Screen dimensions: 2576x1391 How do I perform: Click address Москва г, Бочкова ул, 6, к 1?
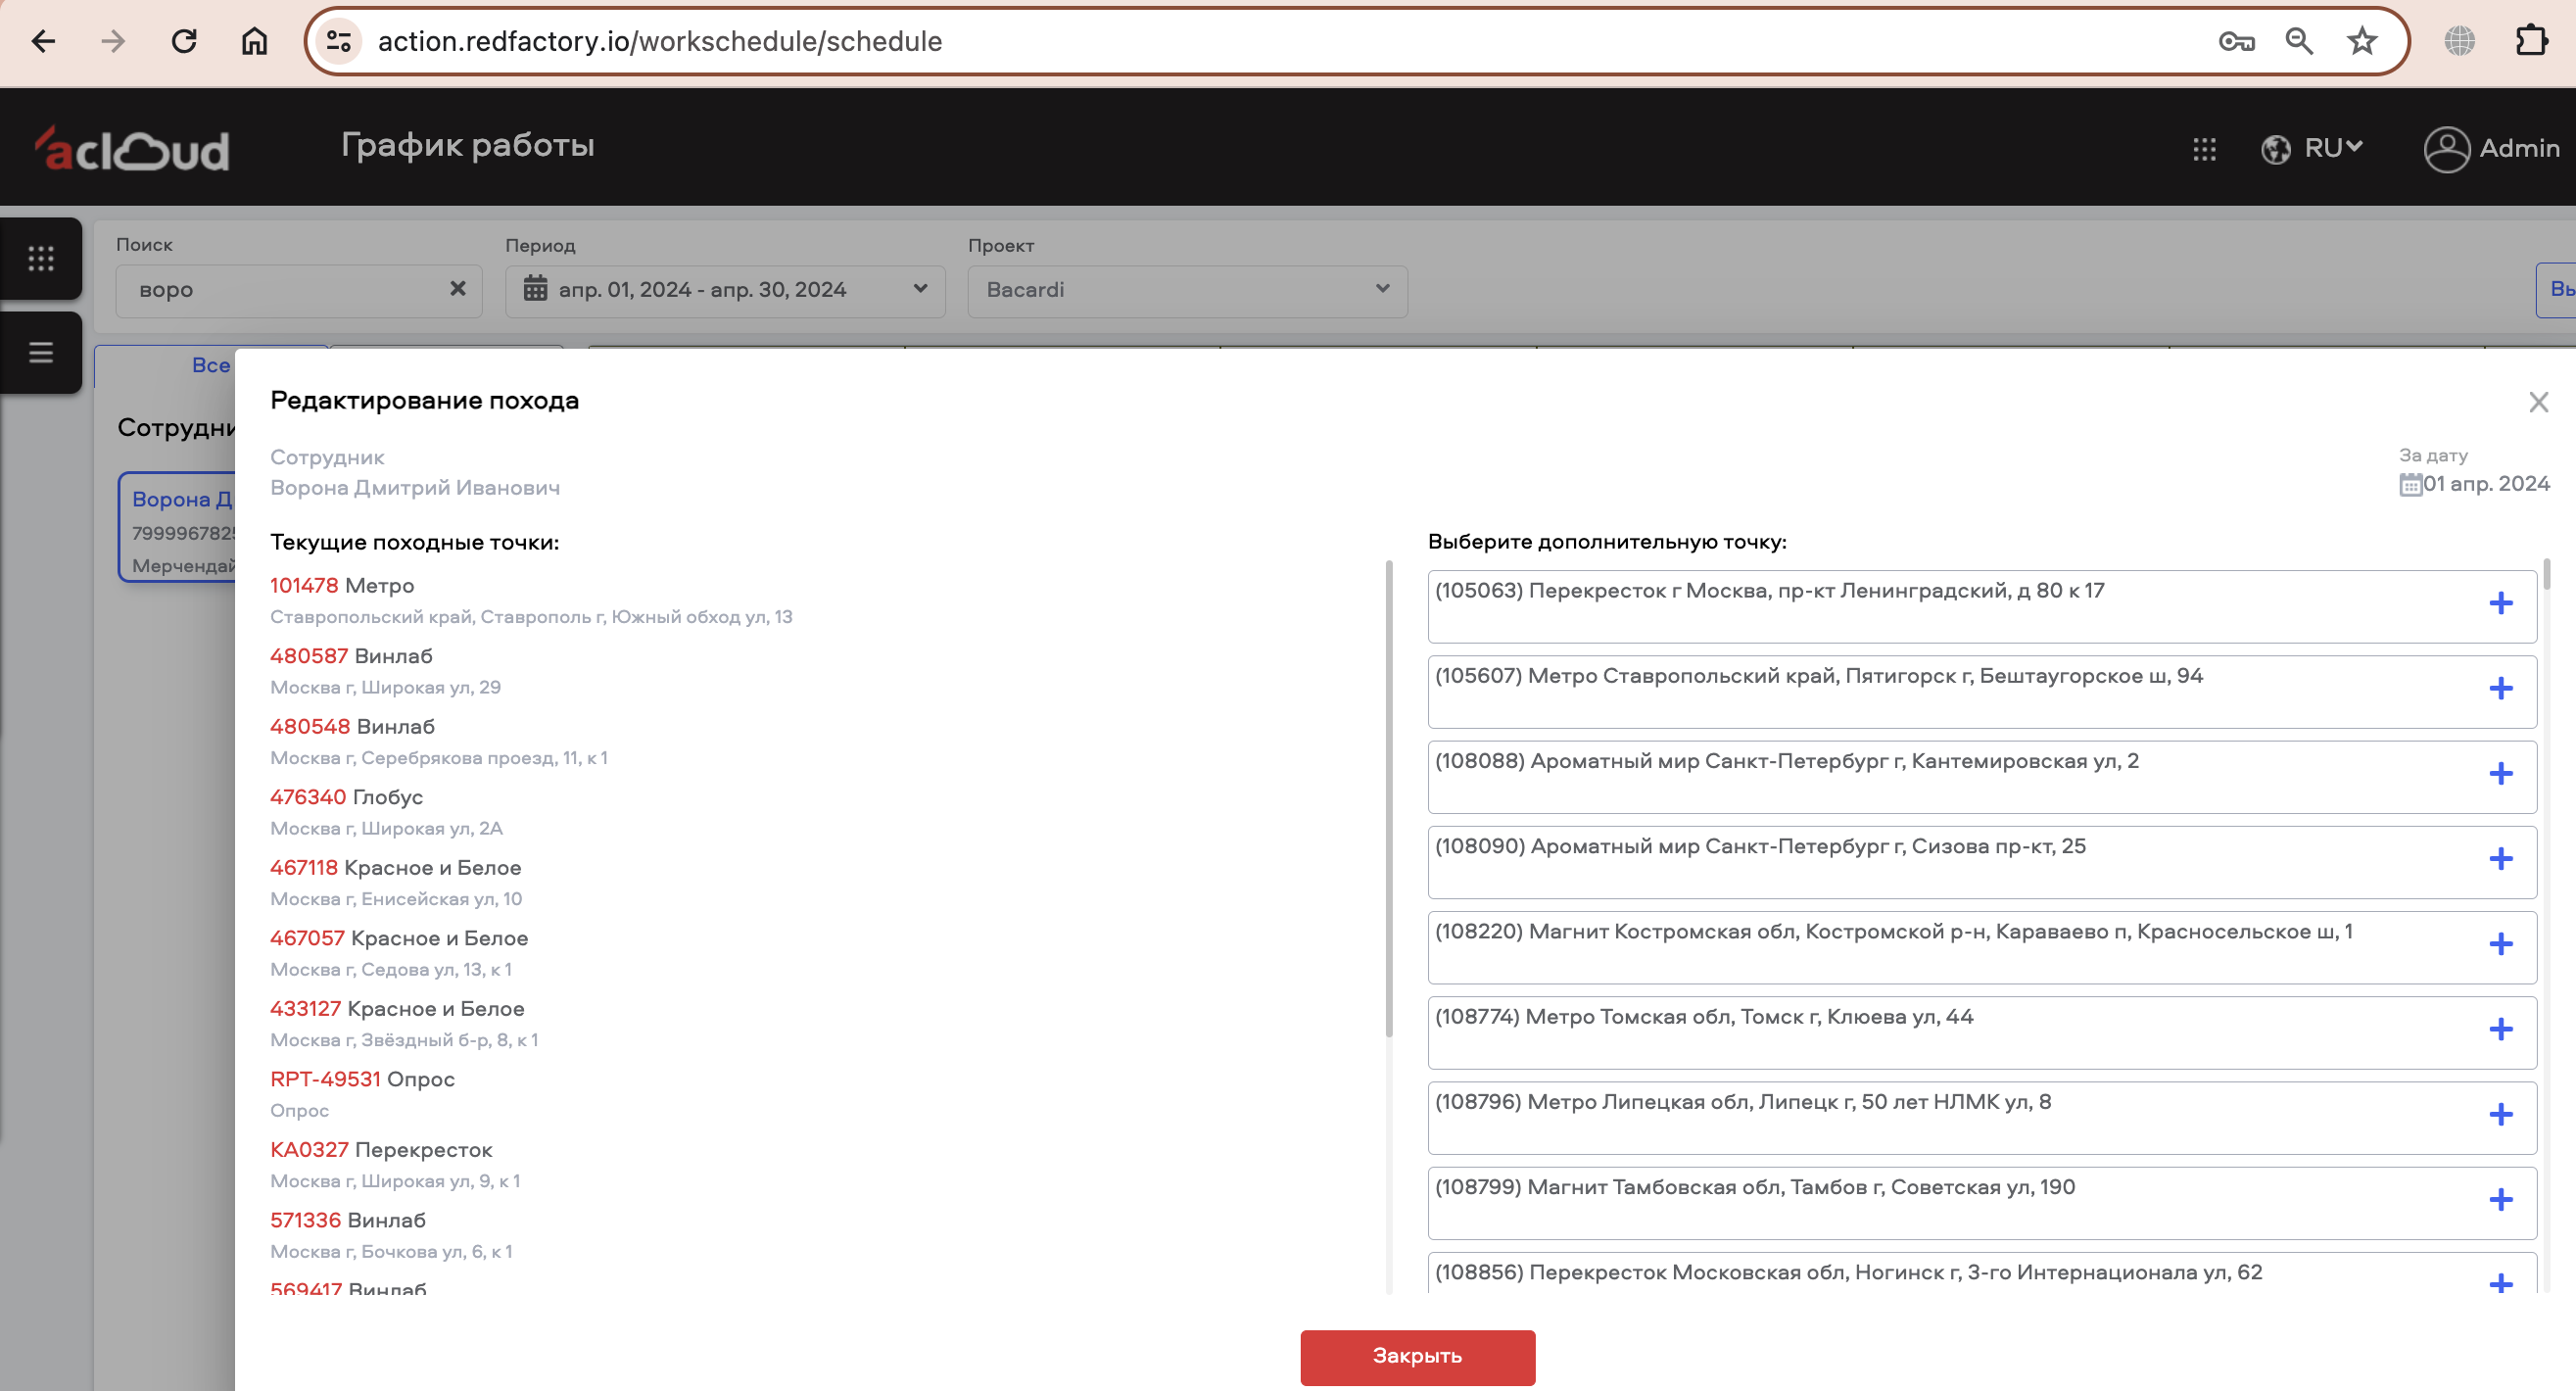click(x=391, y=1252)
